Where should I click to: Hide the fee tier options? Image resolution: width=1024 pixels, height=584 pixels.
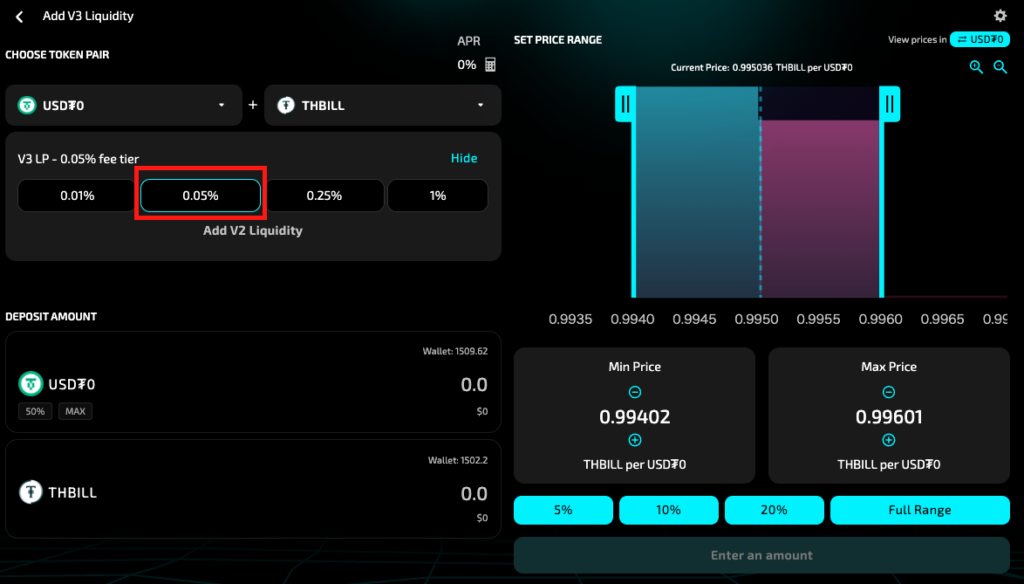coord(463,158)
